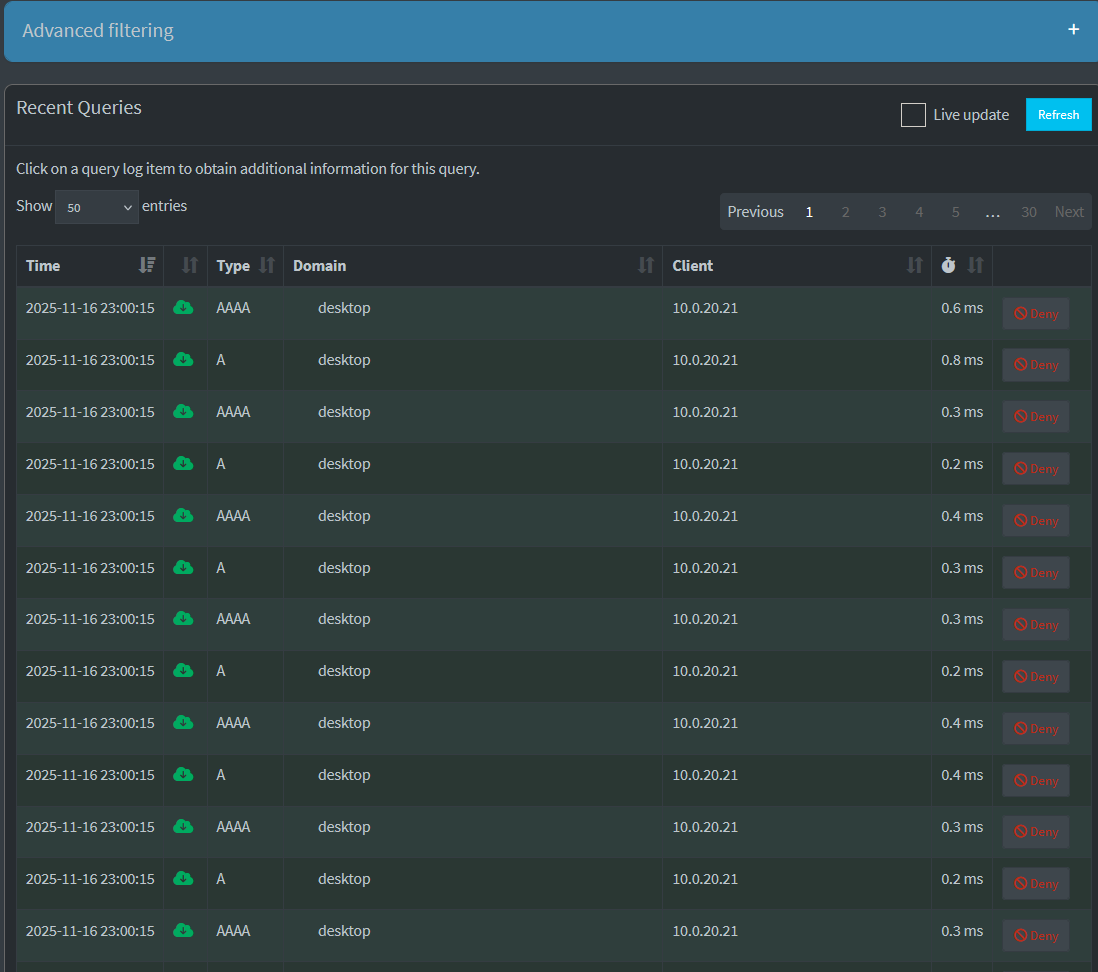The height and width of the screenshot is (972, 1098).
Task: Click the Domain column sort arrows
Action: [x=646, y=265]
